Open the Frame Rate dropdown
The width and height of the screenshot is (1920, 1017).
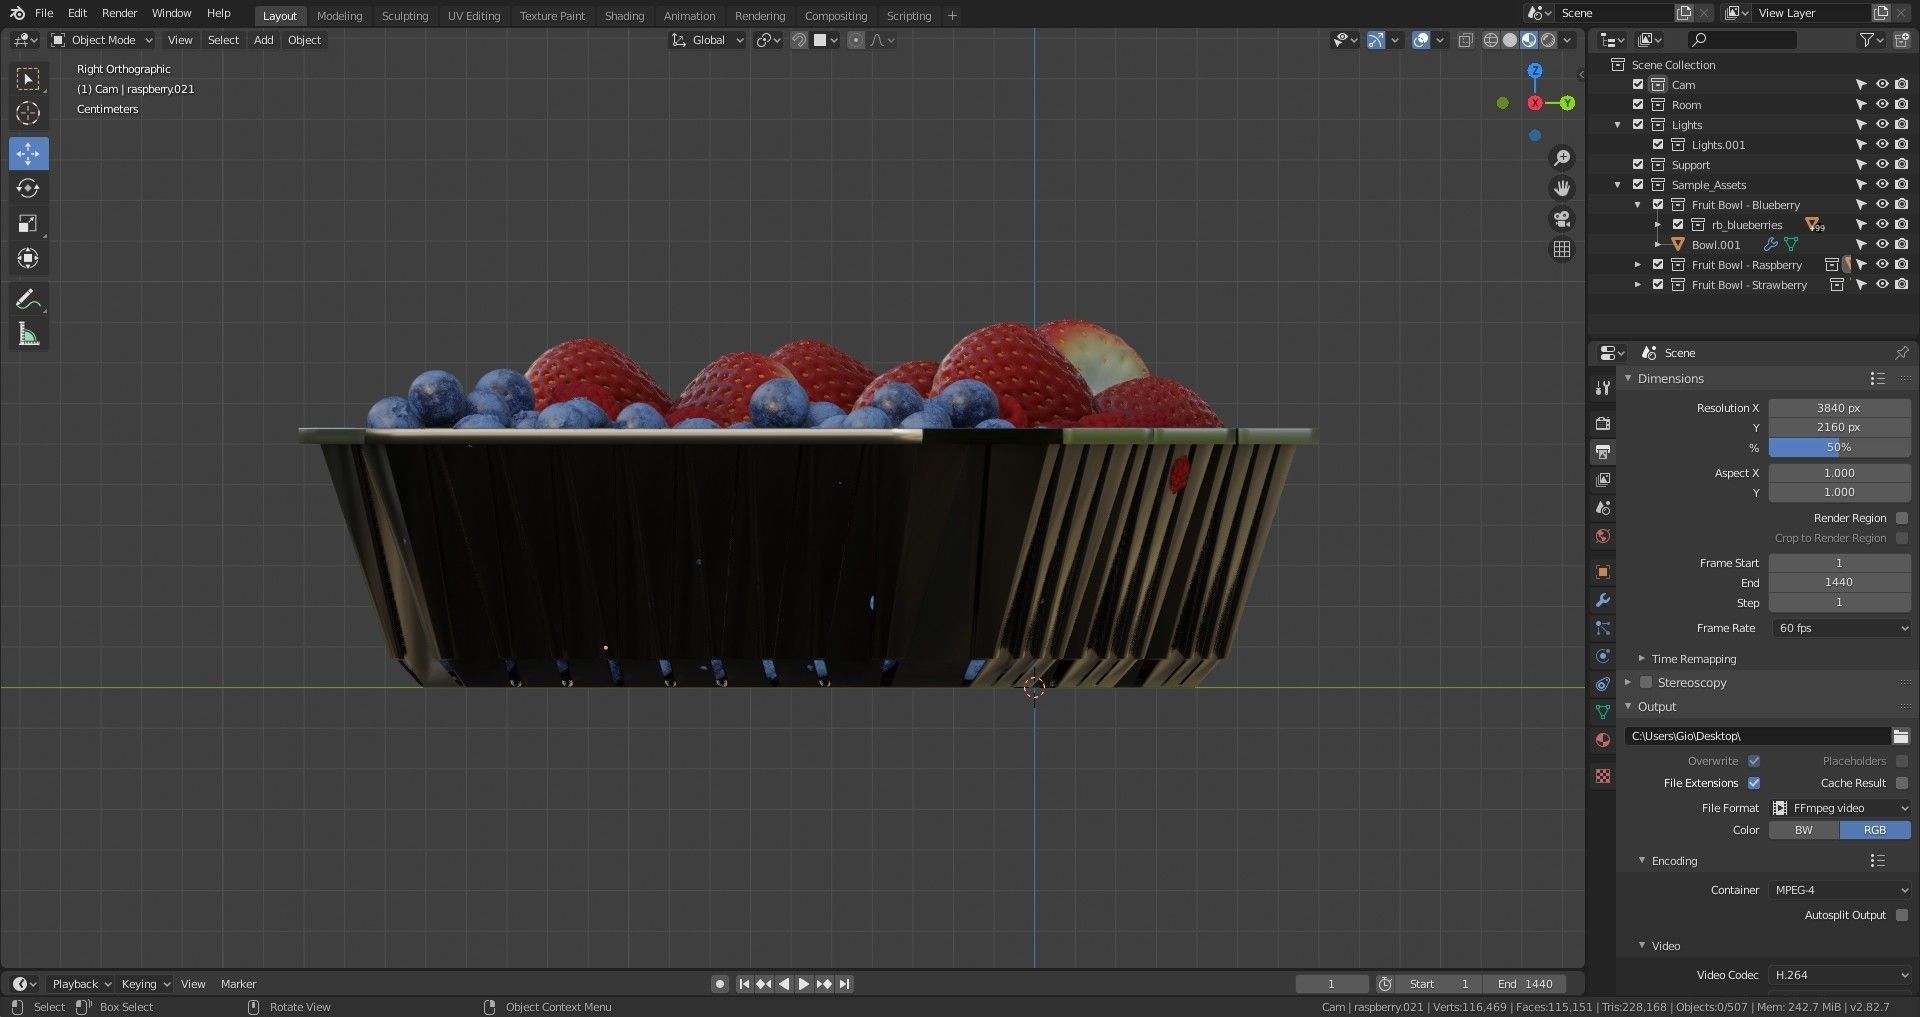(x=1840, y=628)
